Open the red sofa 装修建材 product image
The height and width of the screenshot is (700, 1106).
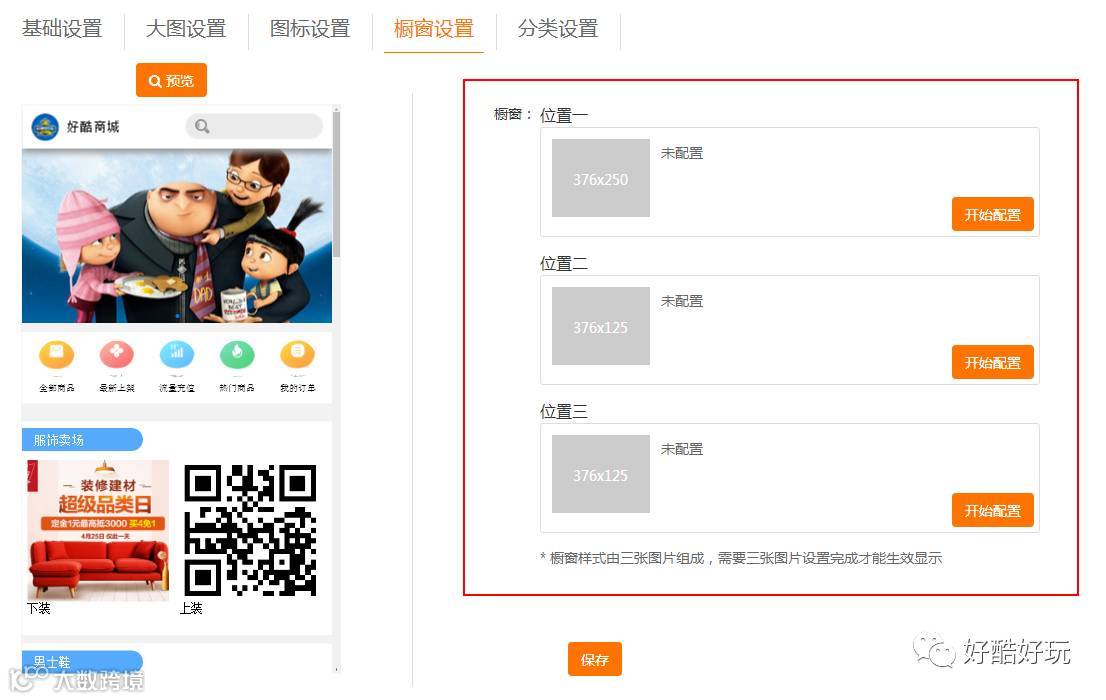[x=98, y=530]
